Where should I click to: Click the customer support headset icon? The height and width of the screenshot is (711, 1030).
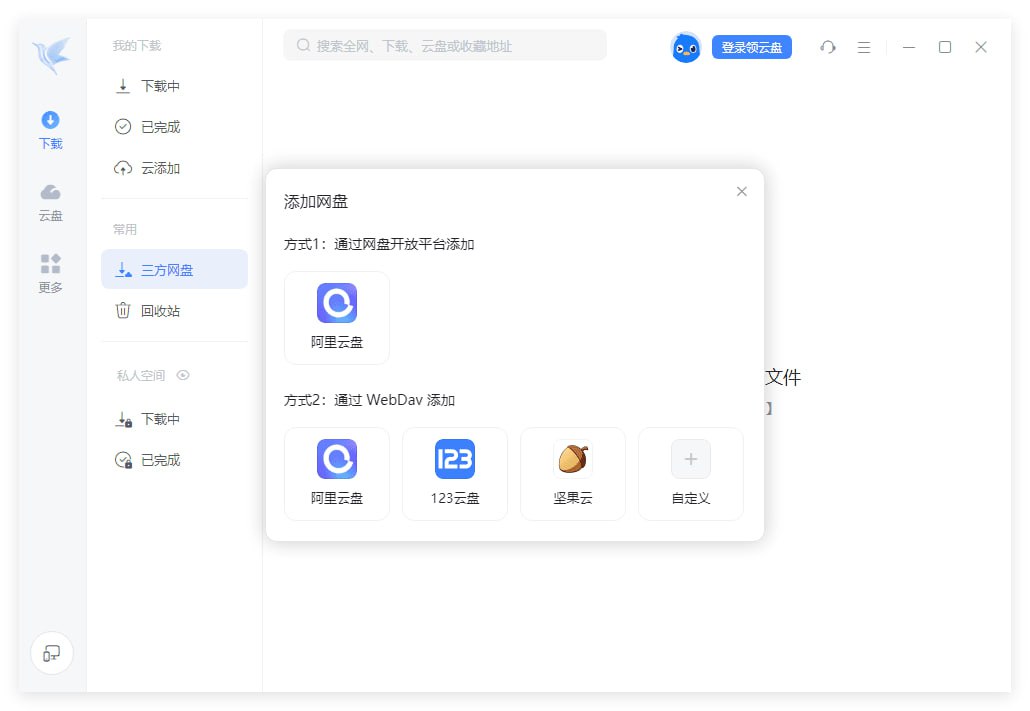[828, 47]
